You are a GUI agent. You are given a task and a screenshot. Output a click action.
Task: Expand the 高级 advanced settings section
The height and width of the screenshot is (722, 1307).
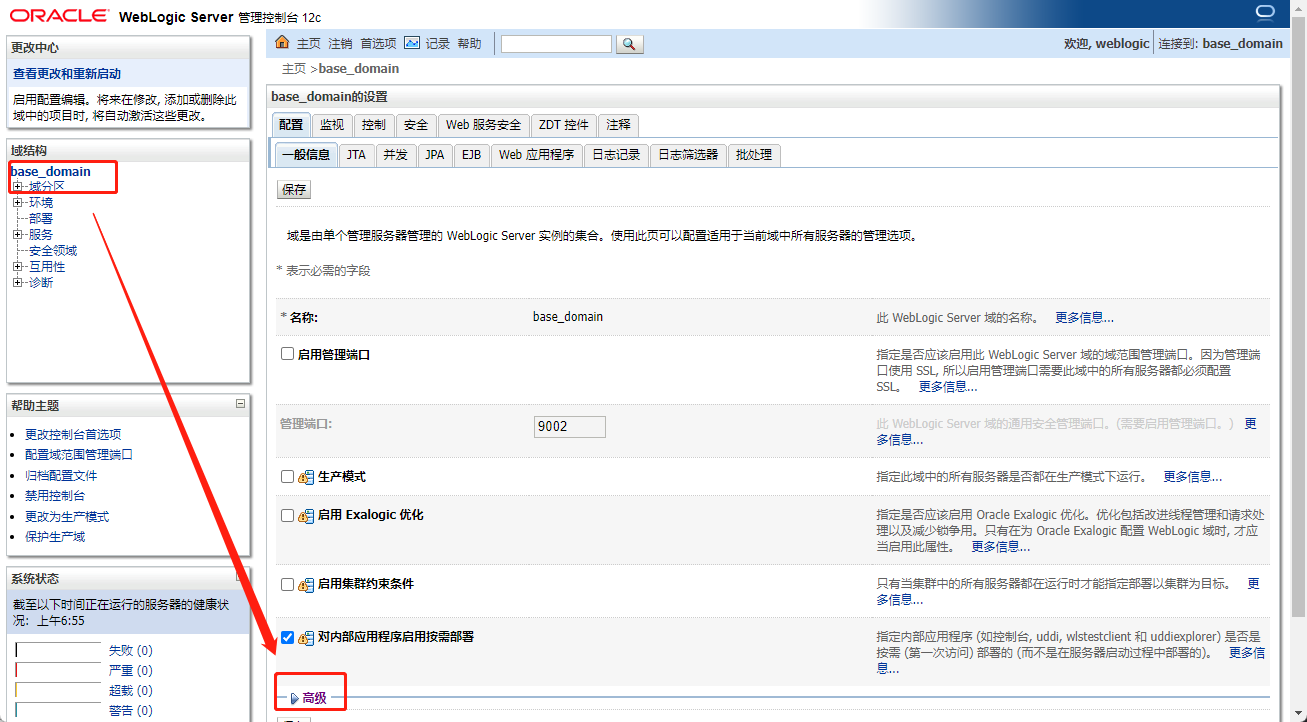314,698
